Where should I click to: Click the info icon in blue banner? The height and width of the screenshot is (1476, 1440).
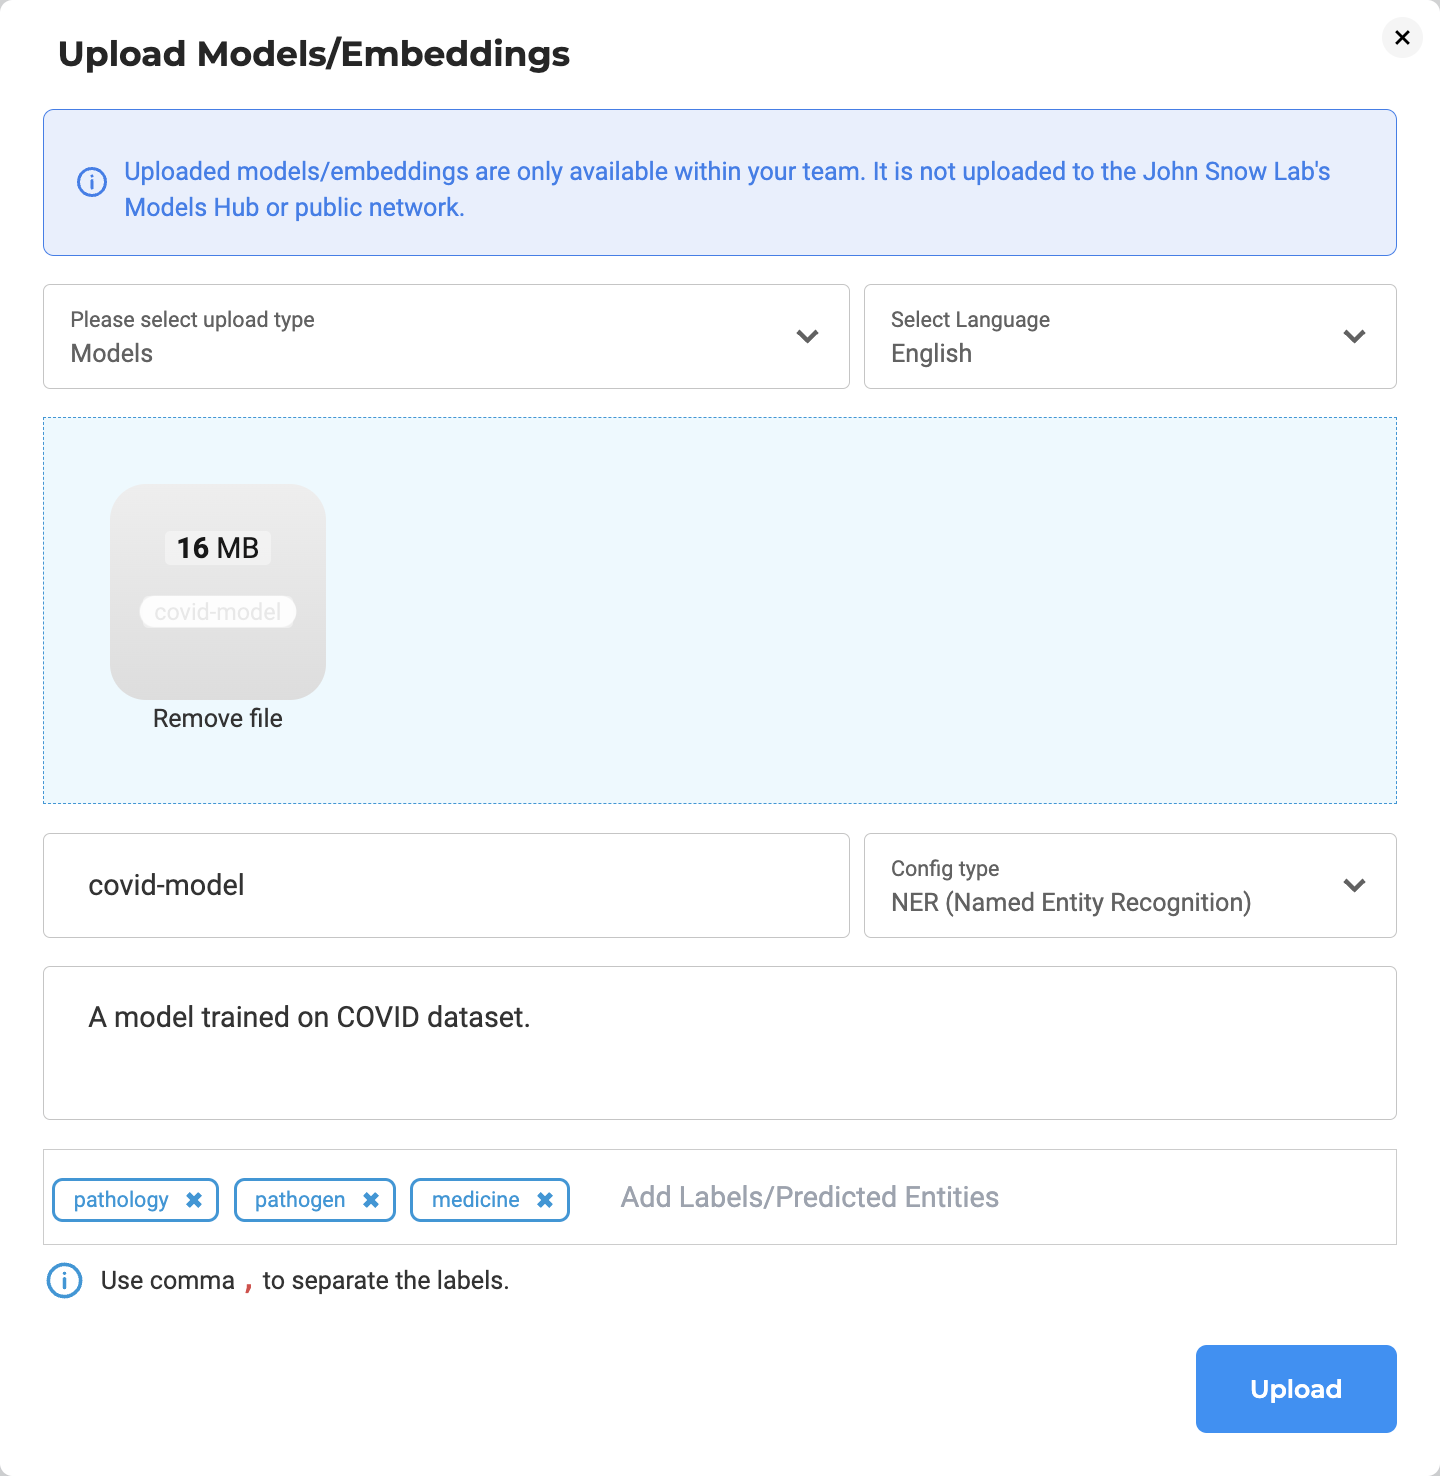(x=92, y=182)
